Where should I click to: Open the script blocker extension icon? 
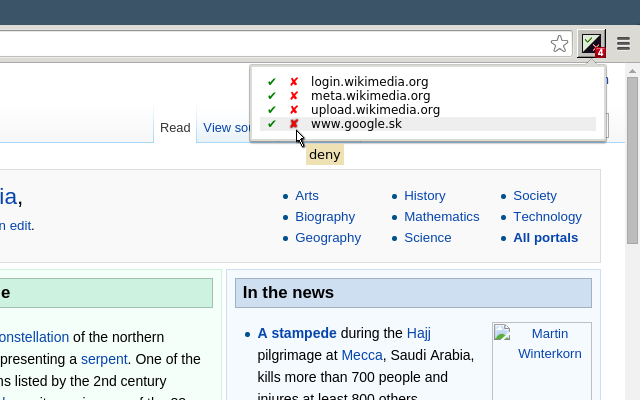pos(592,43)
